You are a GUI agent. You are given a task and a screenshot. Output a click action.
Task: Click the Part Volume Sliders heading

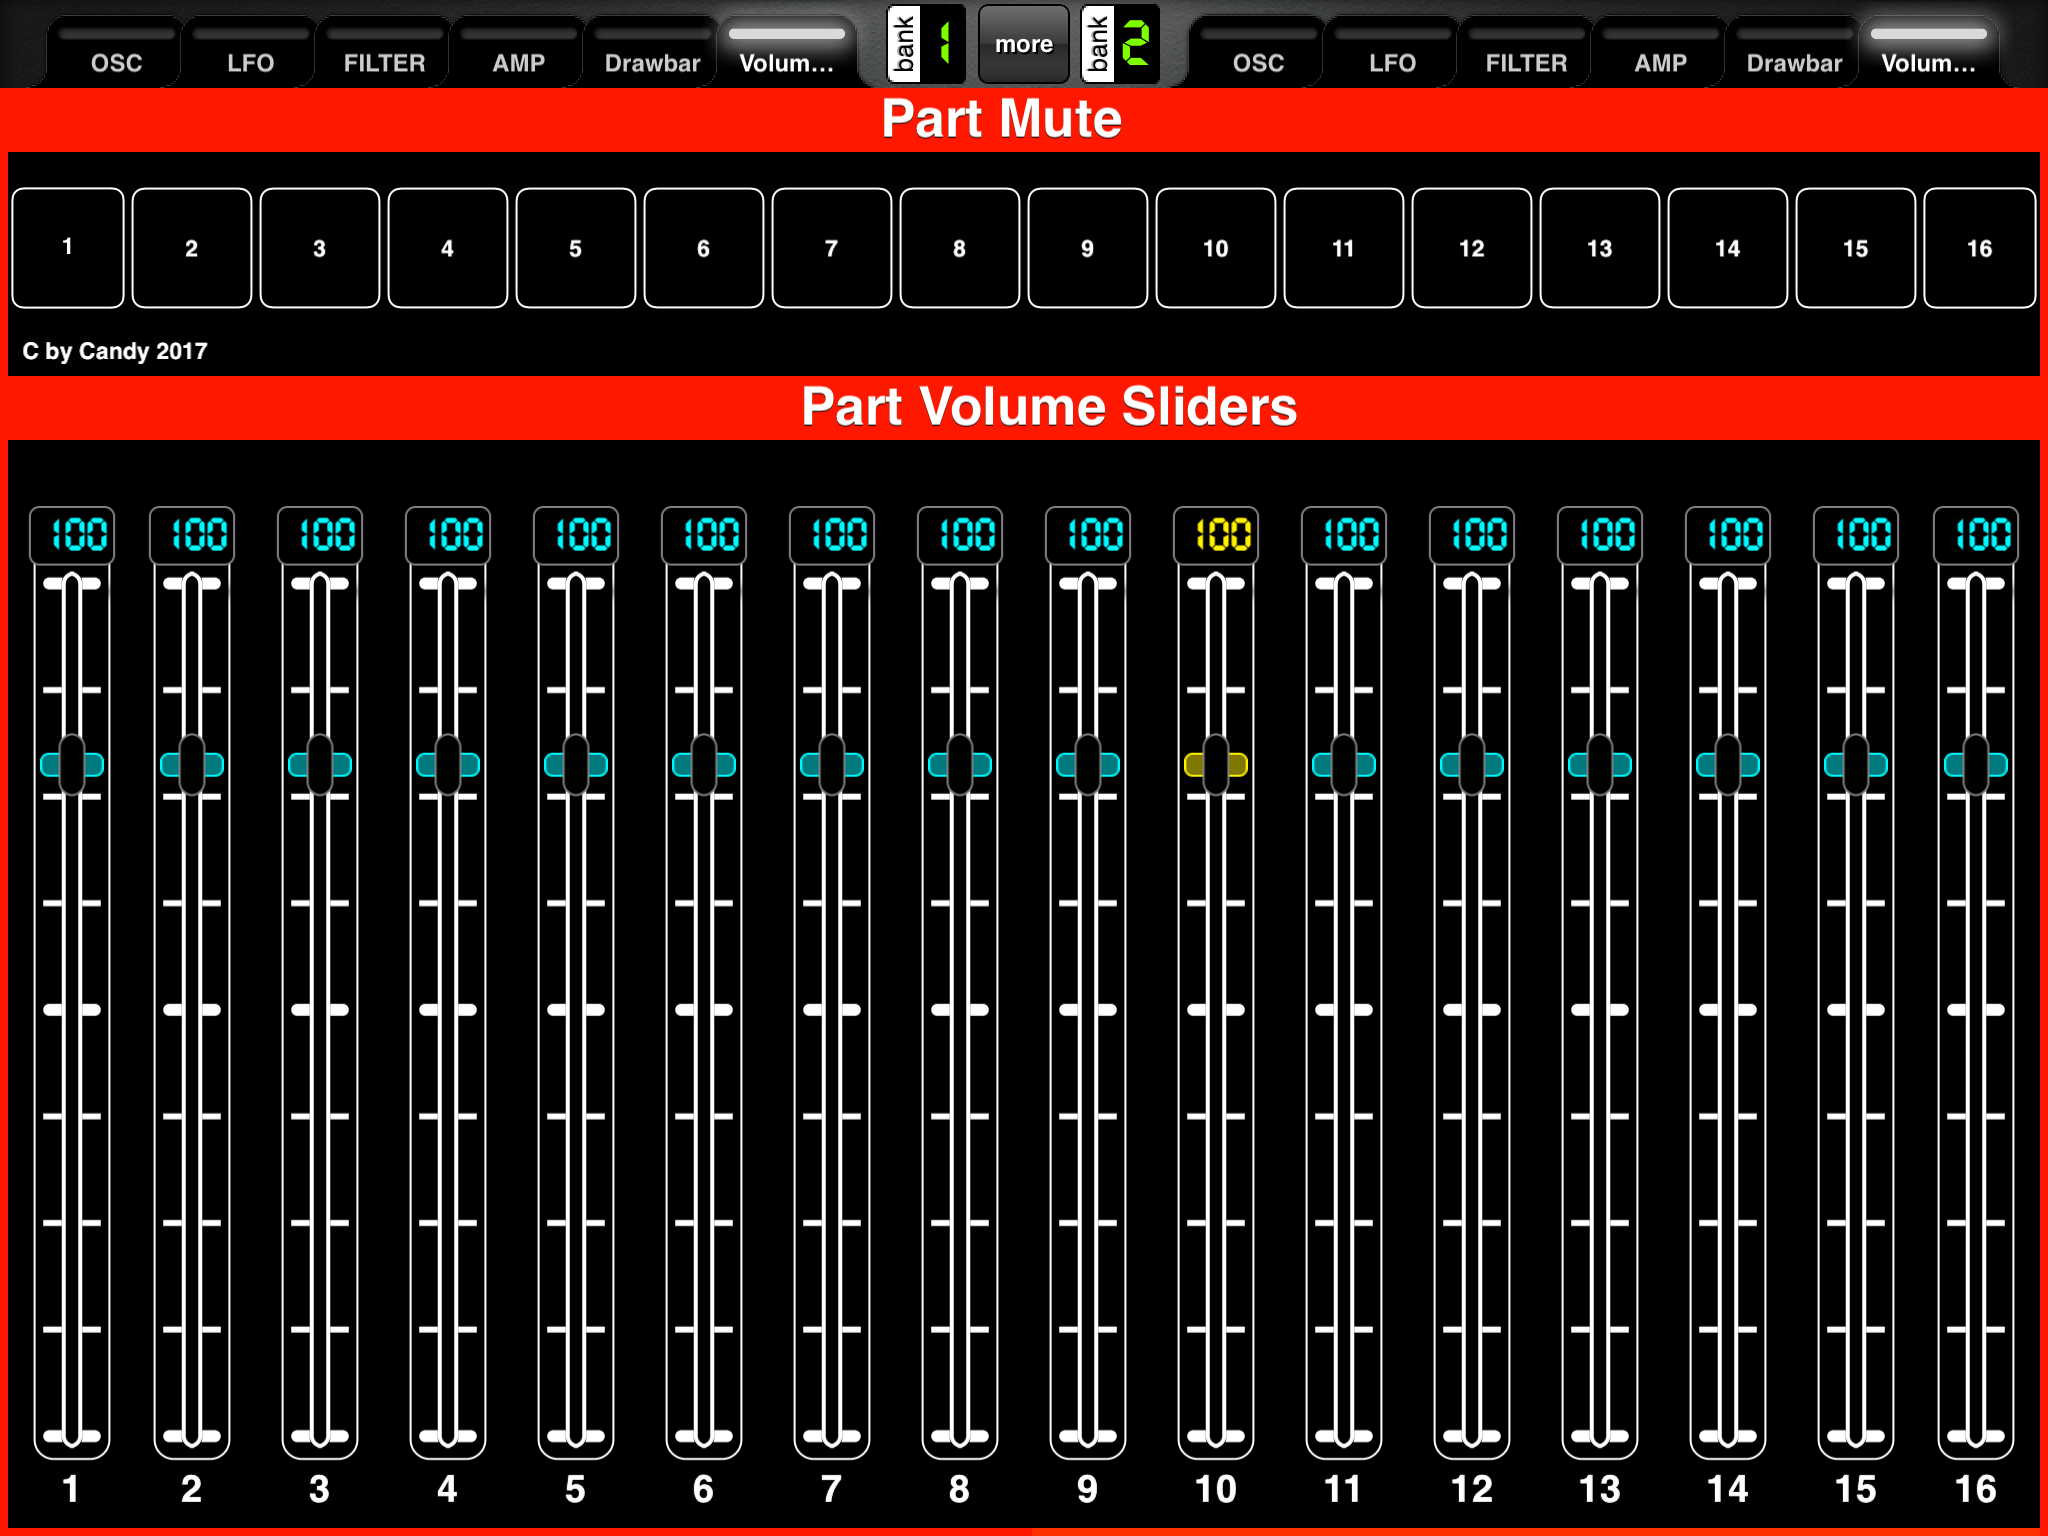pos(1049,407)
